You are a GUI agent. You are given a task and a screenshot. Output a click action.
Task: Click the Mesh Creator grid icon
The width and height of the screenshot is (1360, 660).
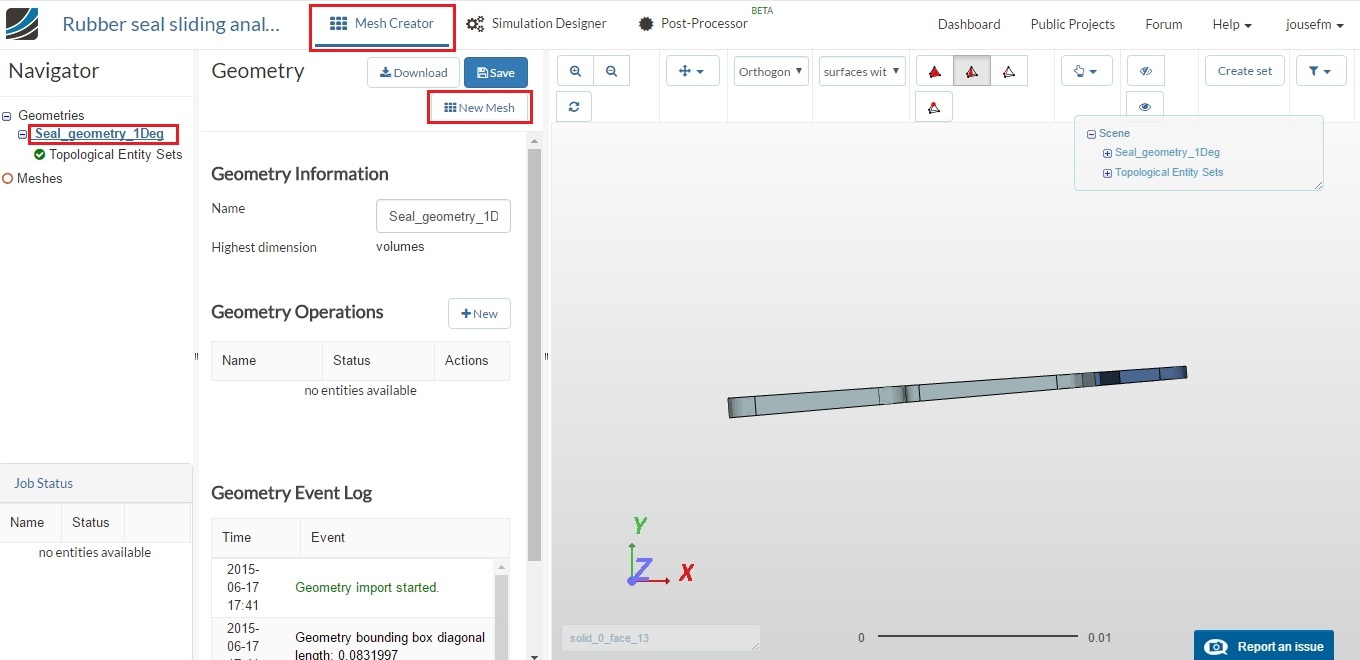coord(338,23)
